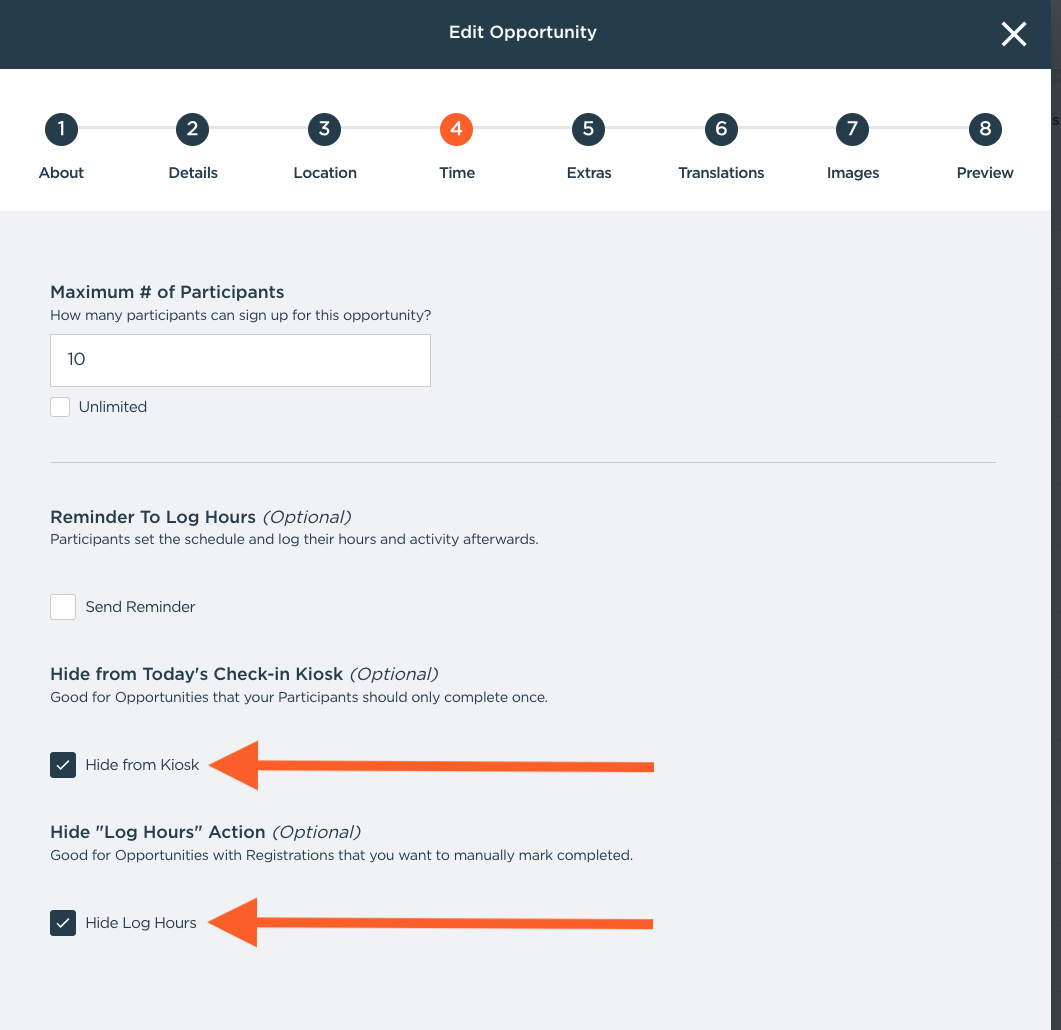
Task: Click step 5 circle icon
Action: [x=588, y=129]
